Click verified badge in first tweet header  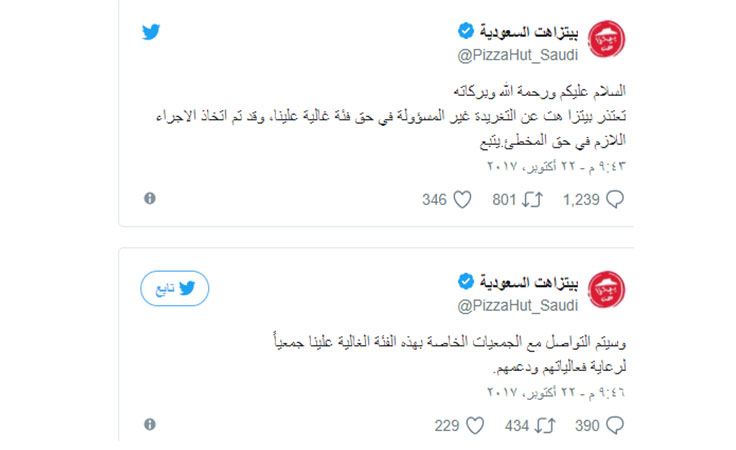tap(466, 31)
